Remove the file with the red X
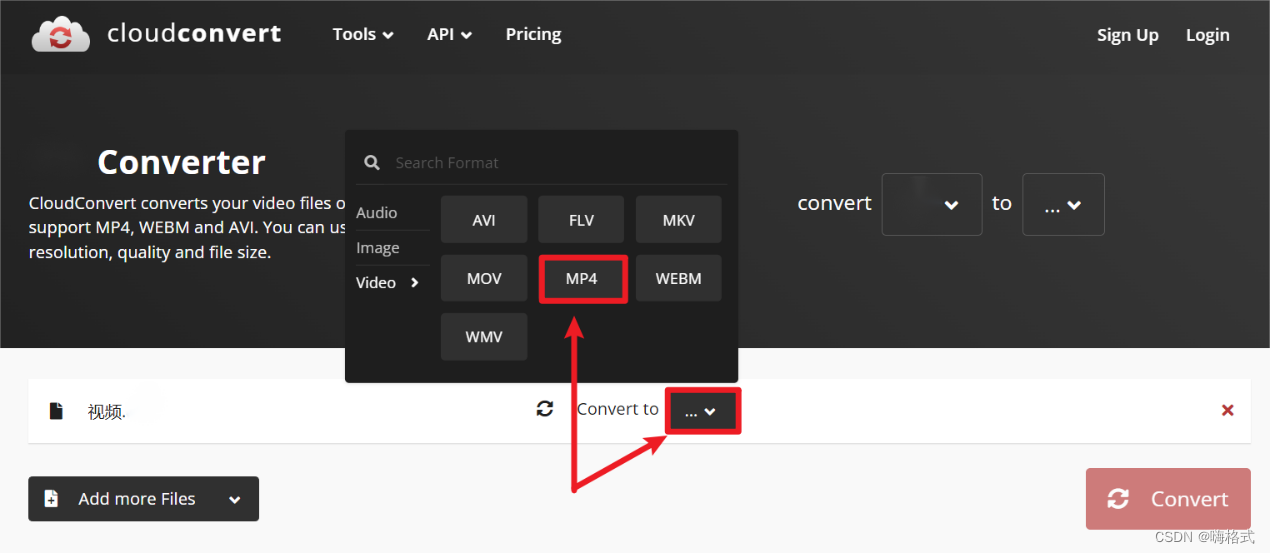Screen dimensions: 1270x553 [x=1228, y=410]
